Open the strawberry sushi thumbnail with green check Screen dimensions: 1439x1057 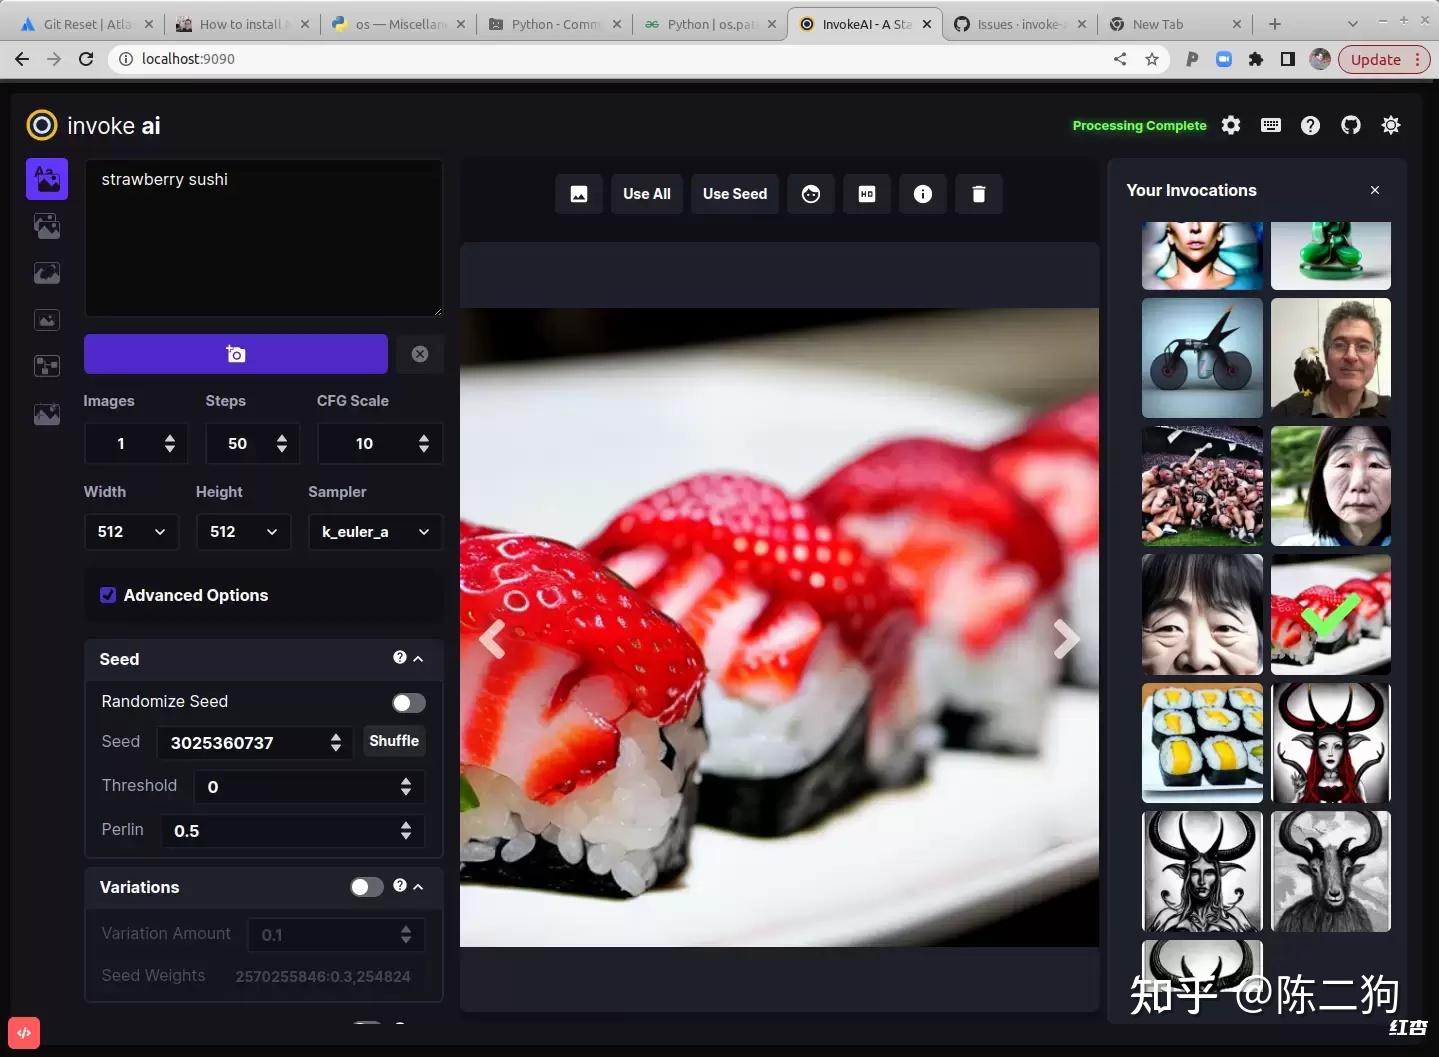(x=1330, y=615)
